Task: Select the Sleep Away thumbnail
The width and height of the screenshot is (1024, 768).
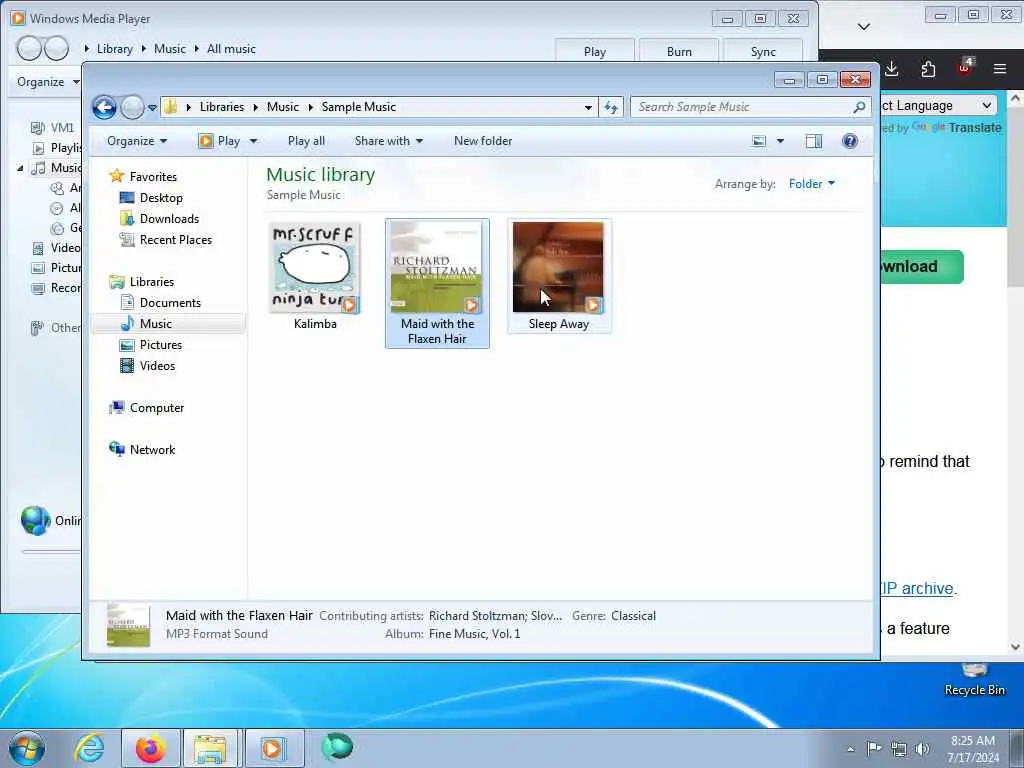Action: (558, 268)
